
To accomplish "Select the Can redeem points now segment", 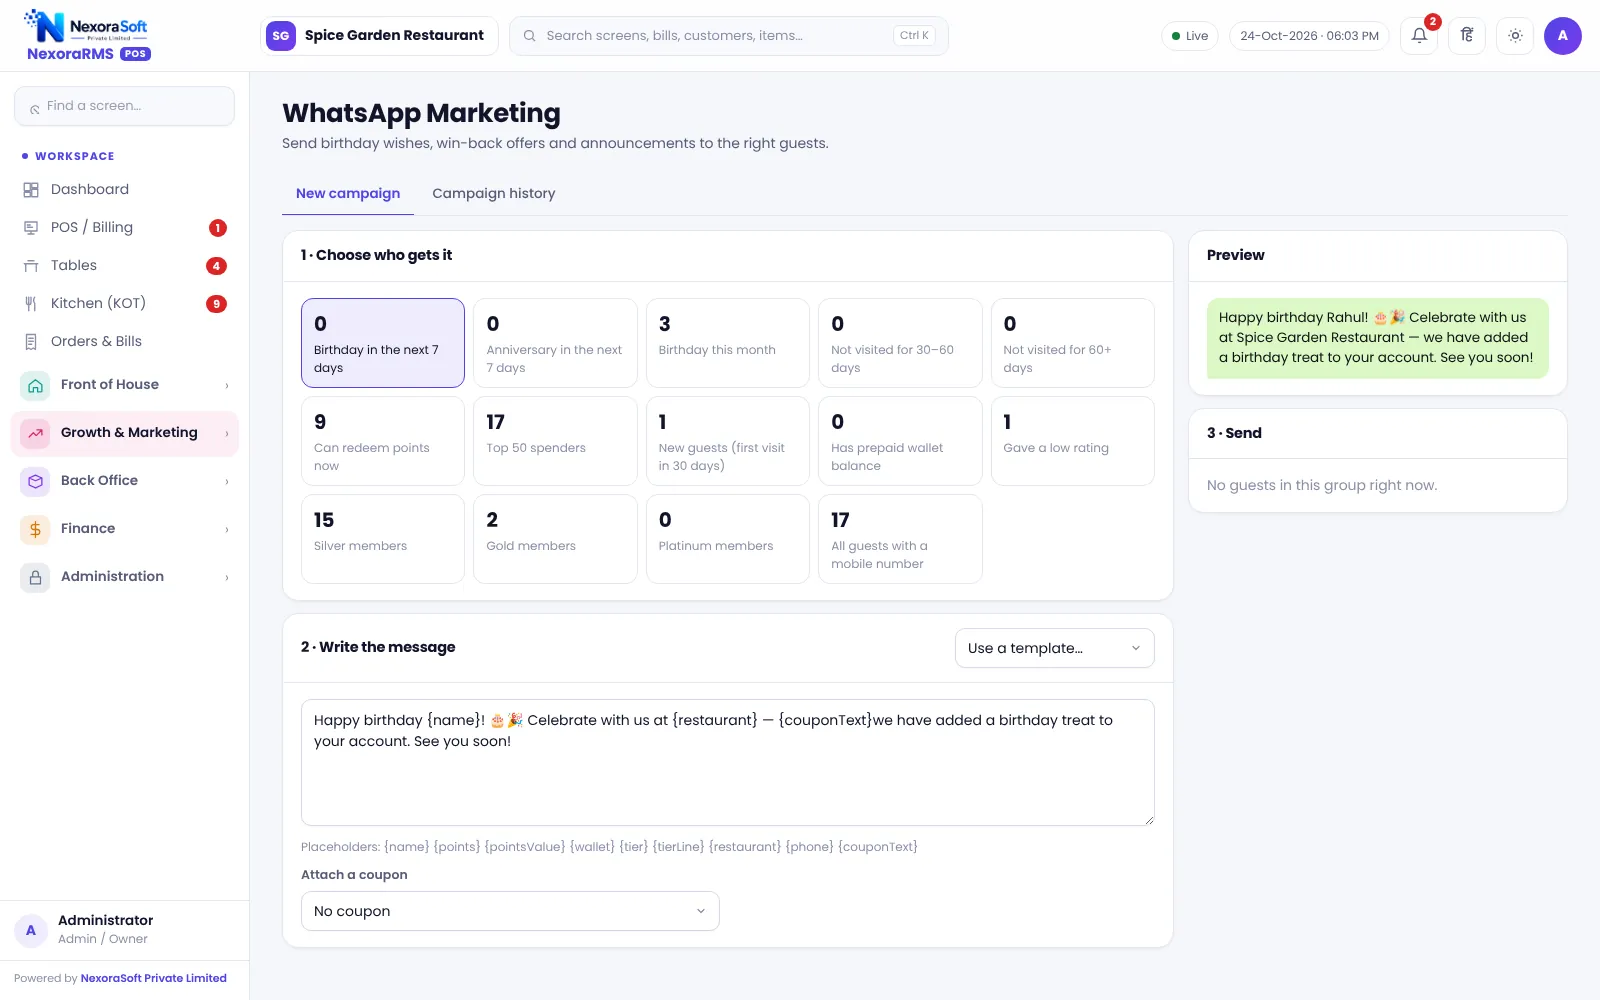I will pyautogui.click(x=383, y=441).
